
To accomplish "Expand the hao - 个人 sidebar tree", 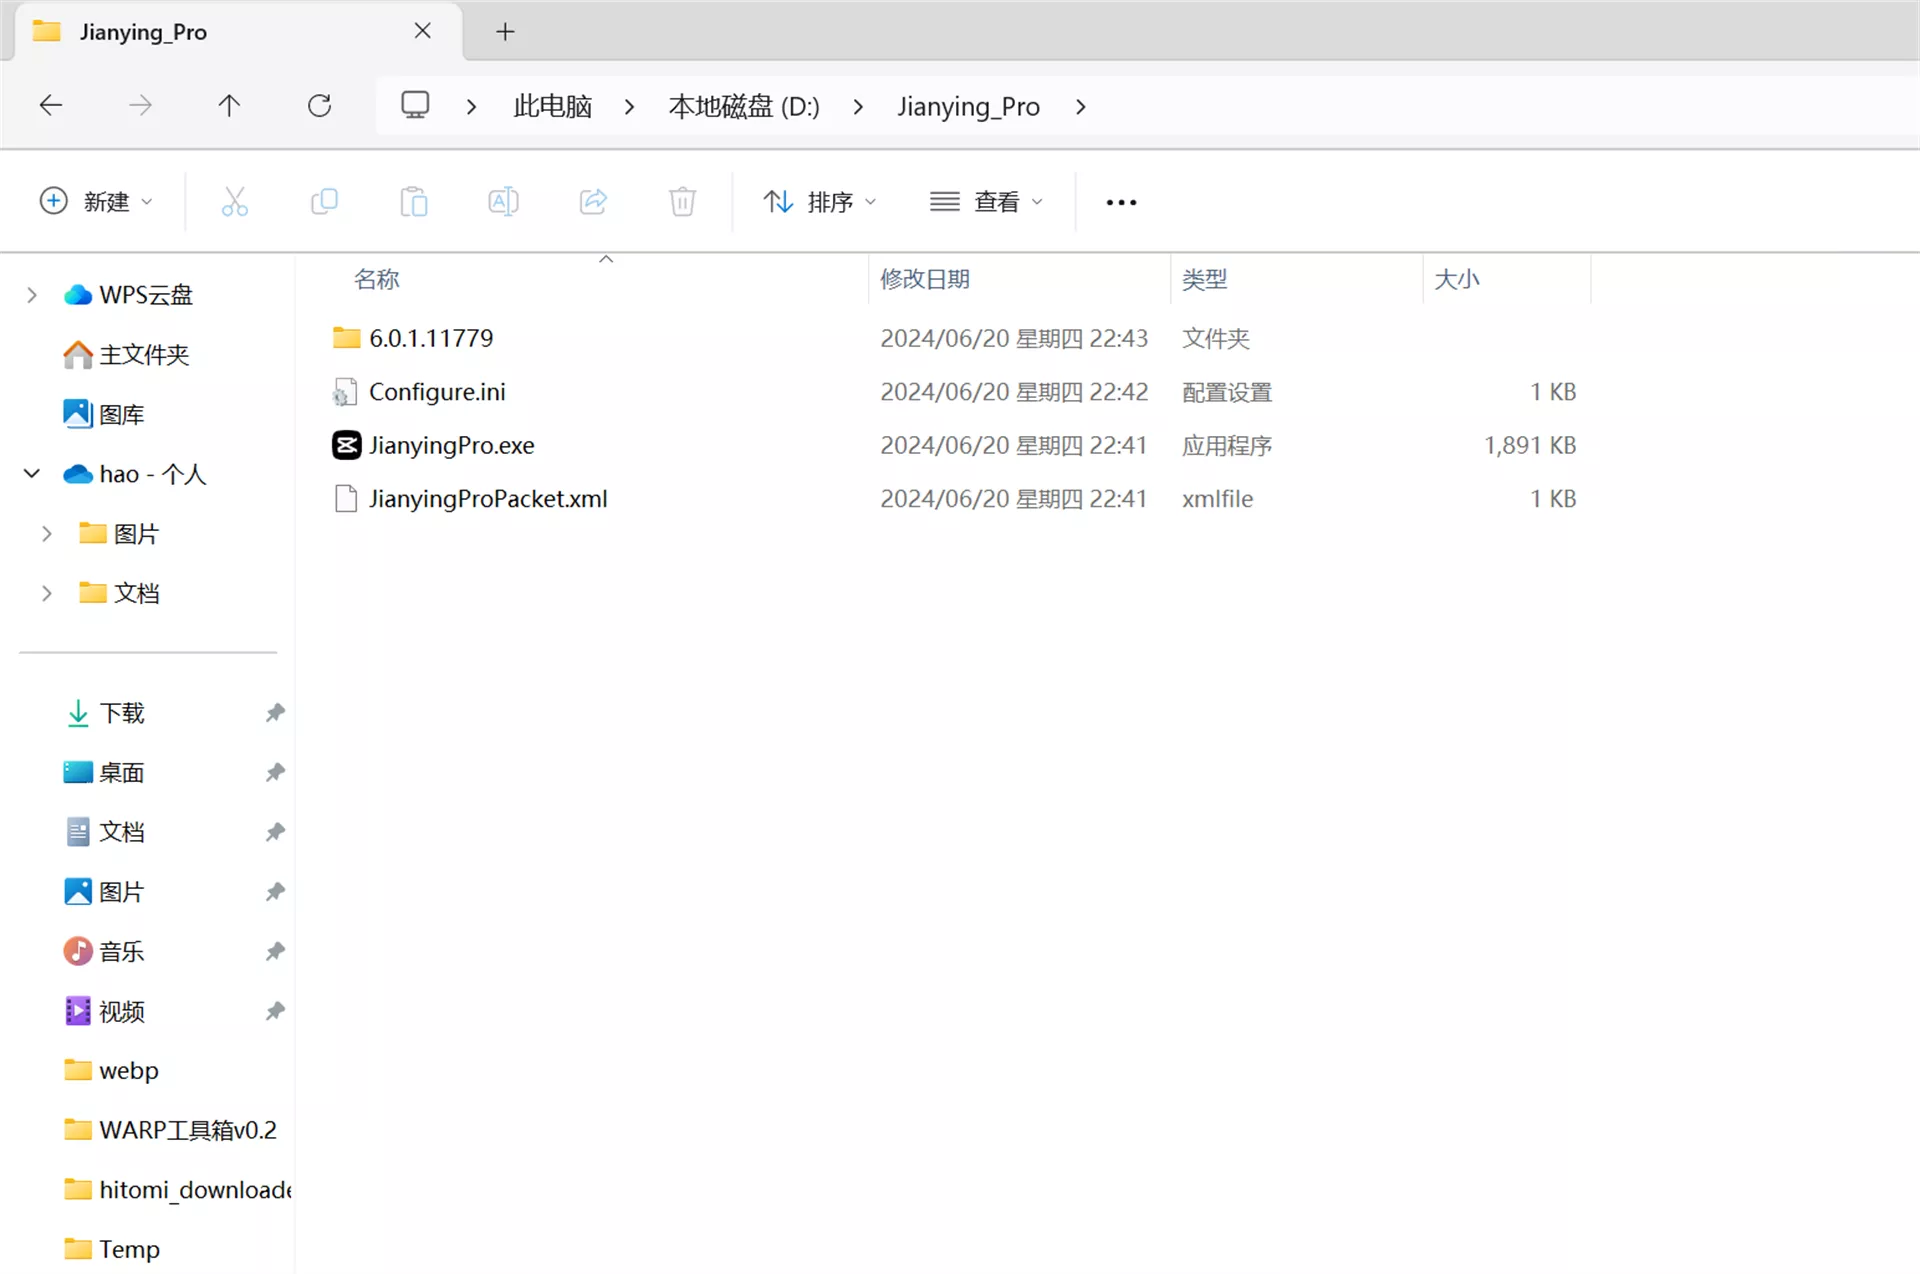I will tap(31, 474).
